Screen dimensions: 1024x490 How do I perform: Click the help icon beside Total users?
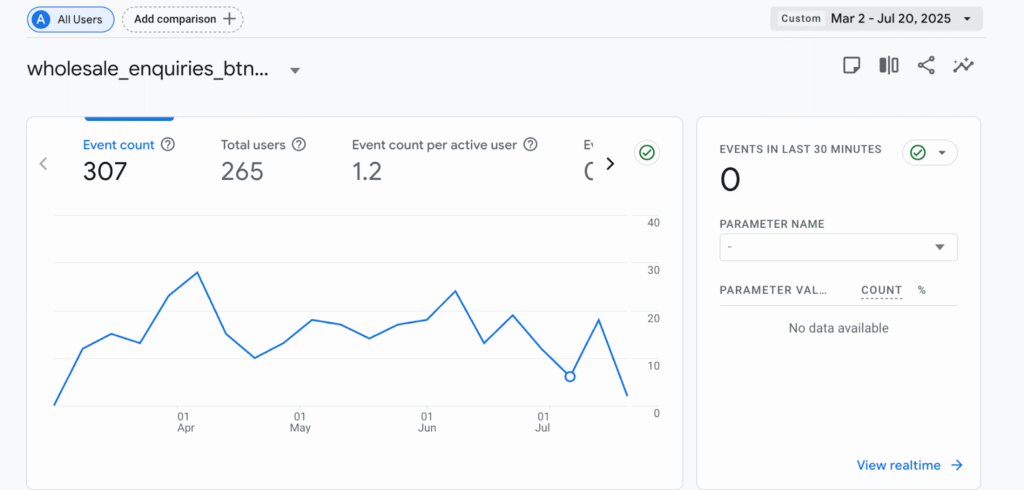[299, 145]
